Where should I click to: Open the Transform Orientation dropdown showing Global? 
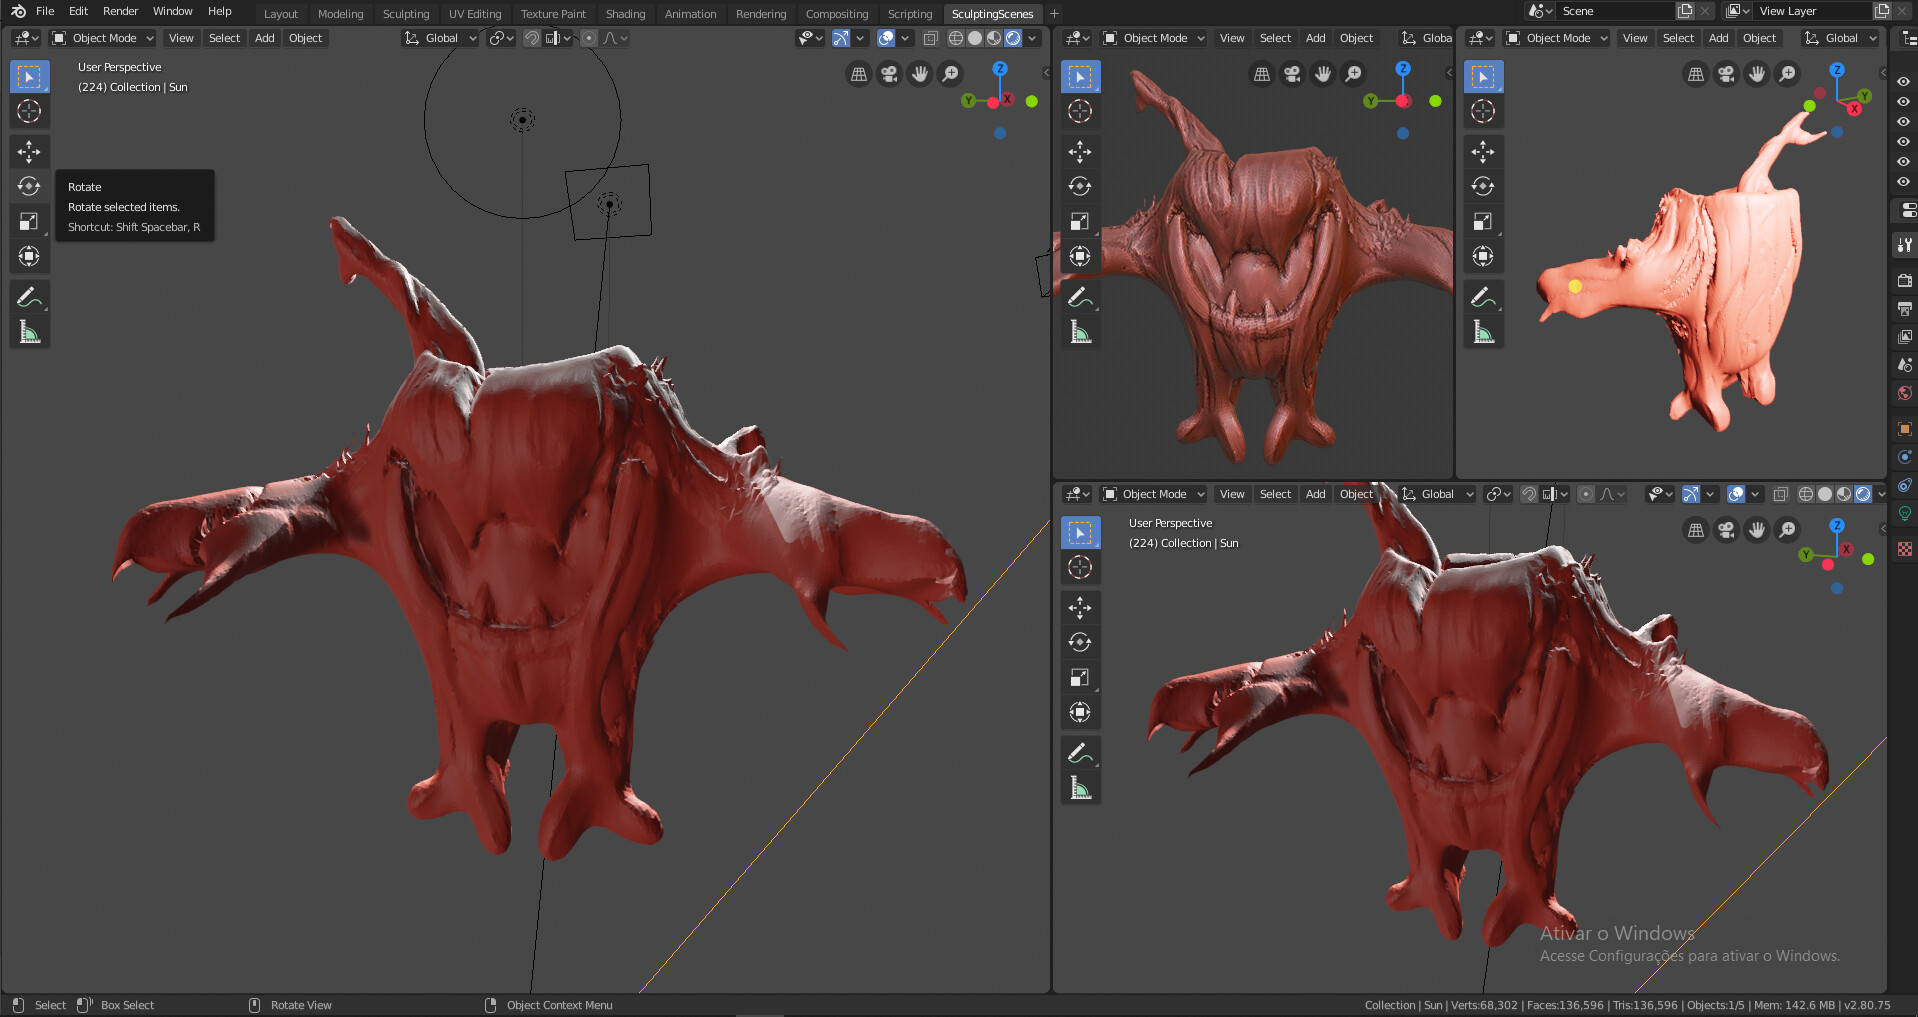[439, 38]
